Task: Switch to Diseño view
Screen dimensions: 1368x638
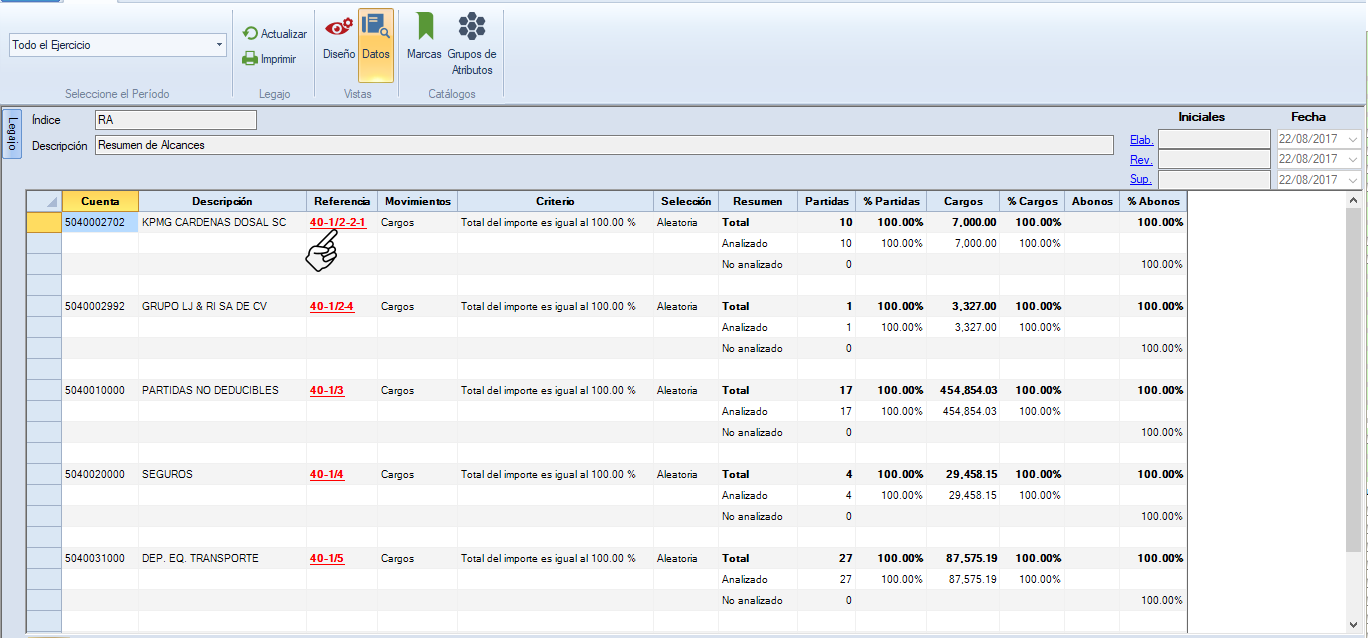Action: (x=339, y=38)
